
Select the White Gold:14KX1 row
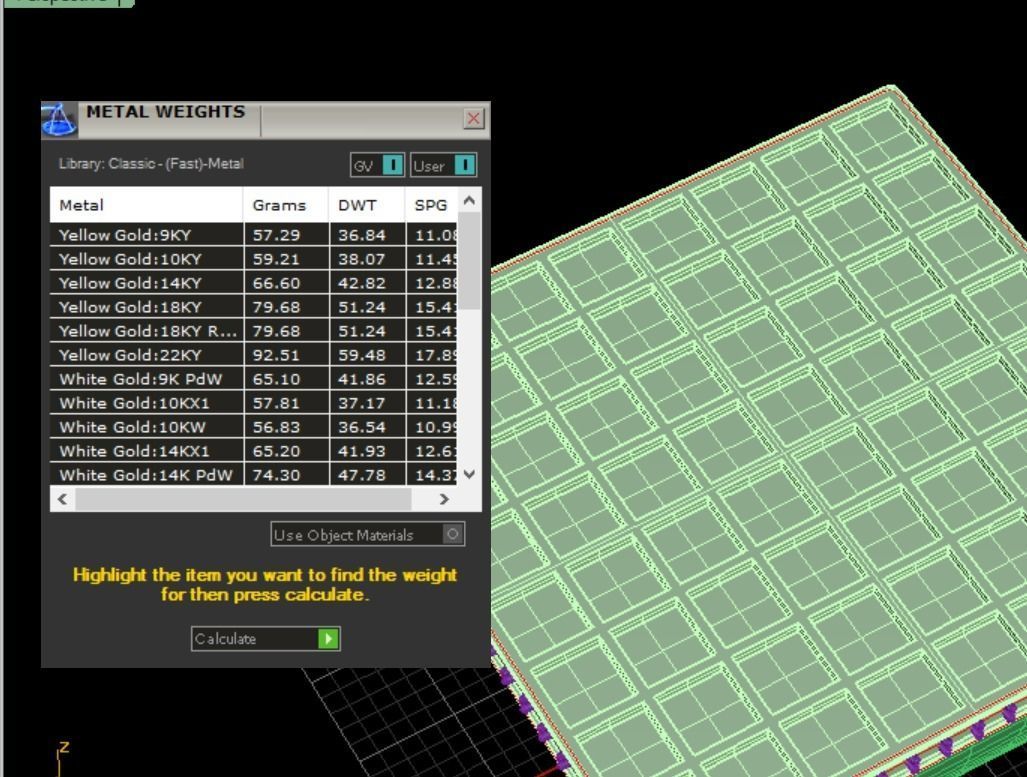[x=253, y=451]
